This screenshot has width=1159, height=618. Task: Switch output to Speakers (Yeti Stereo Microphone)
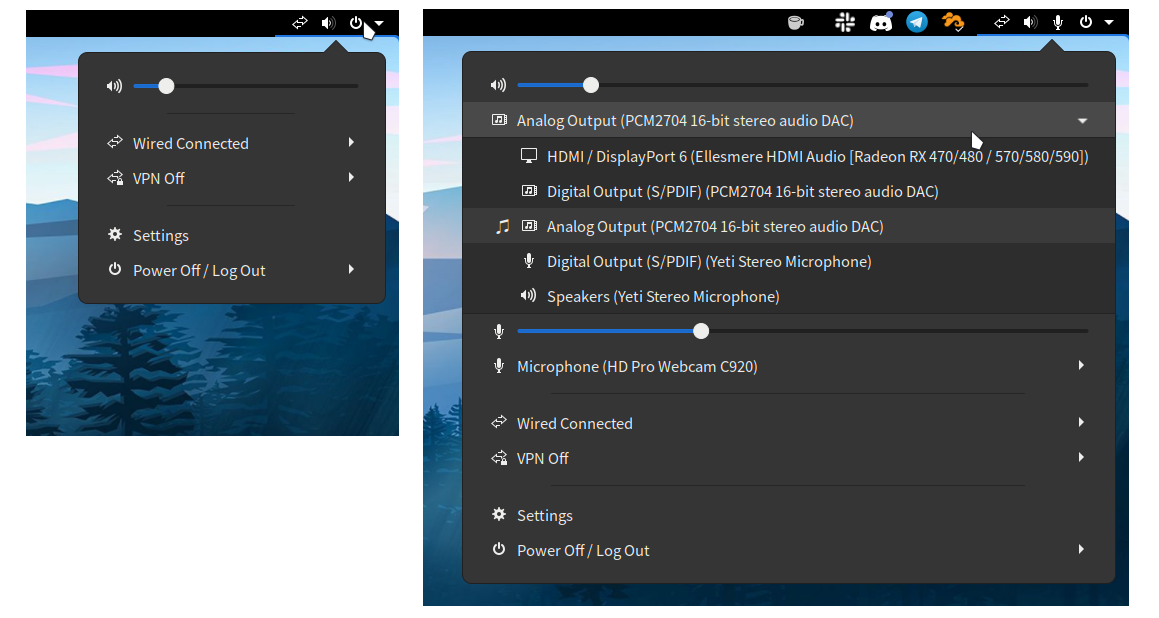coord(662,297)
